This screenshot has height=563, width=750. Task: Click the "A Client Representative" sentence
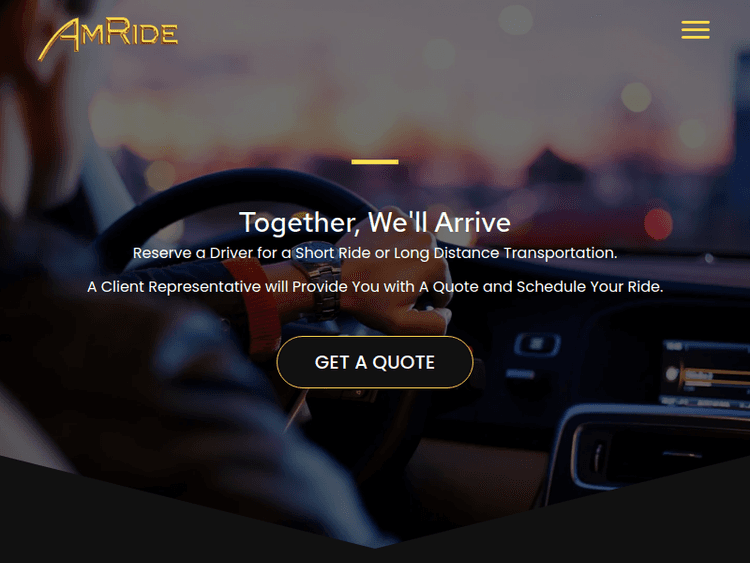pyautogui.click(x=375, y=287)
